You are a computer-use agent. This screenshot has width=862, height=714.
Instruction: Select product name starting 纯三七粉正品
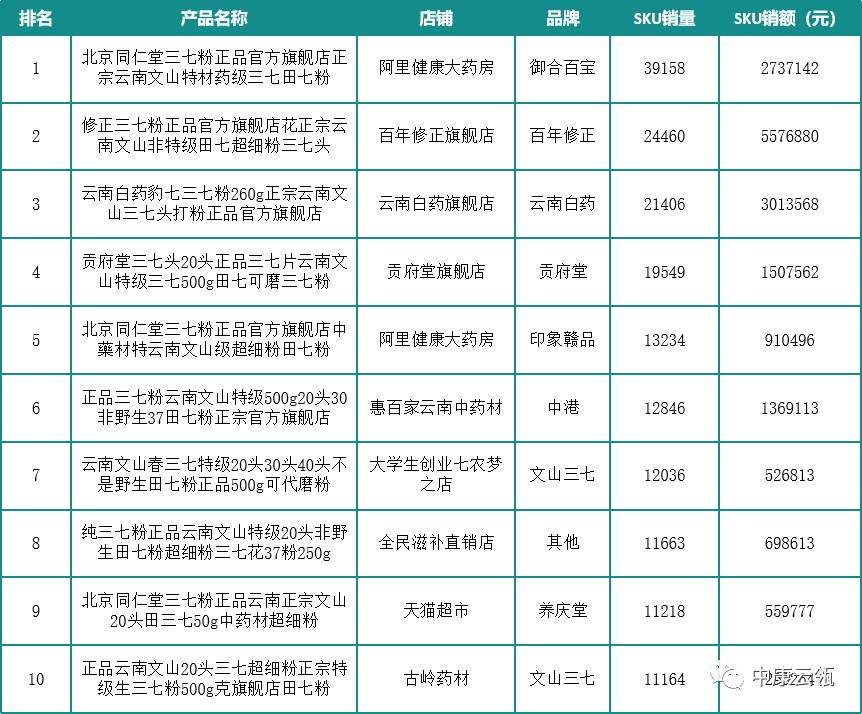pyautogui.click(x=214, y=543)
